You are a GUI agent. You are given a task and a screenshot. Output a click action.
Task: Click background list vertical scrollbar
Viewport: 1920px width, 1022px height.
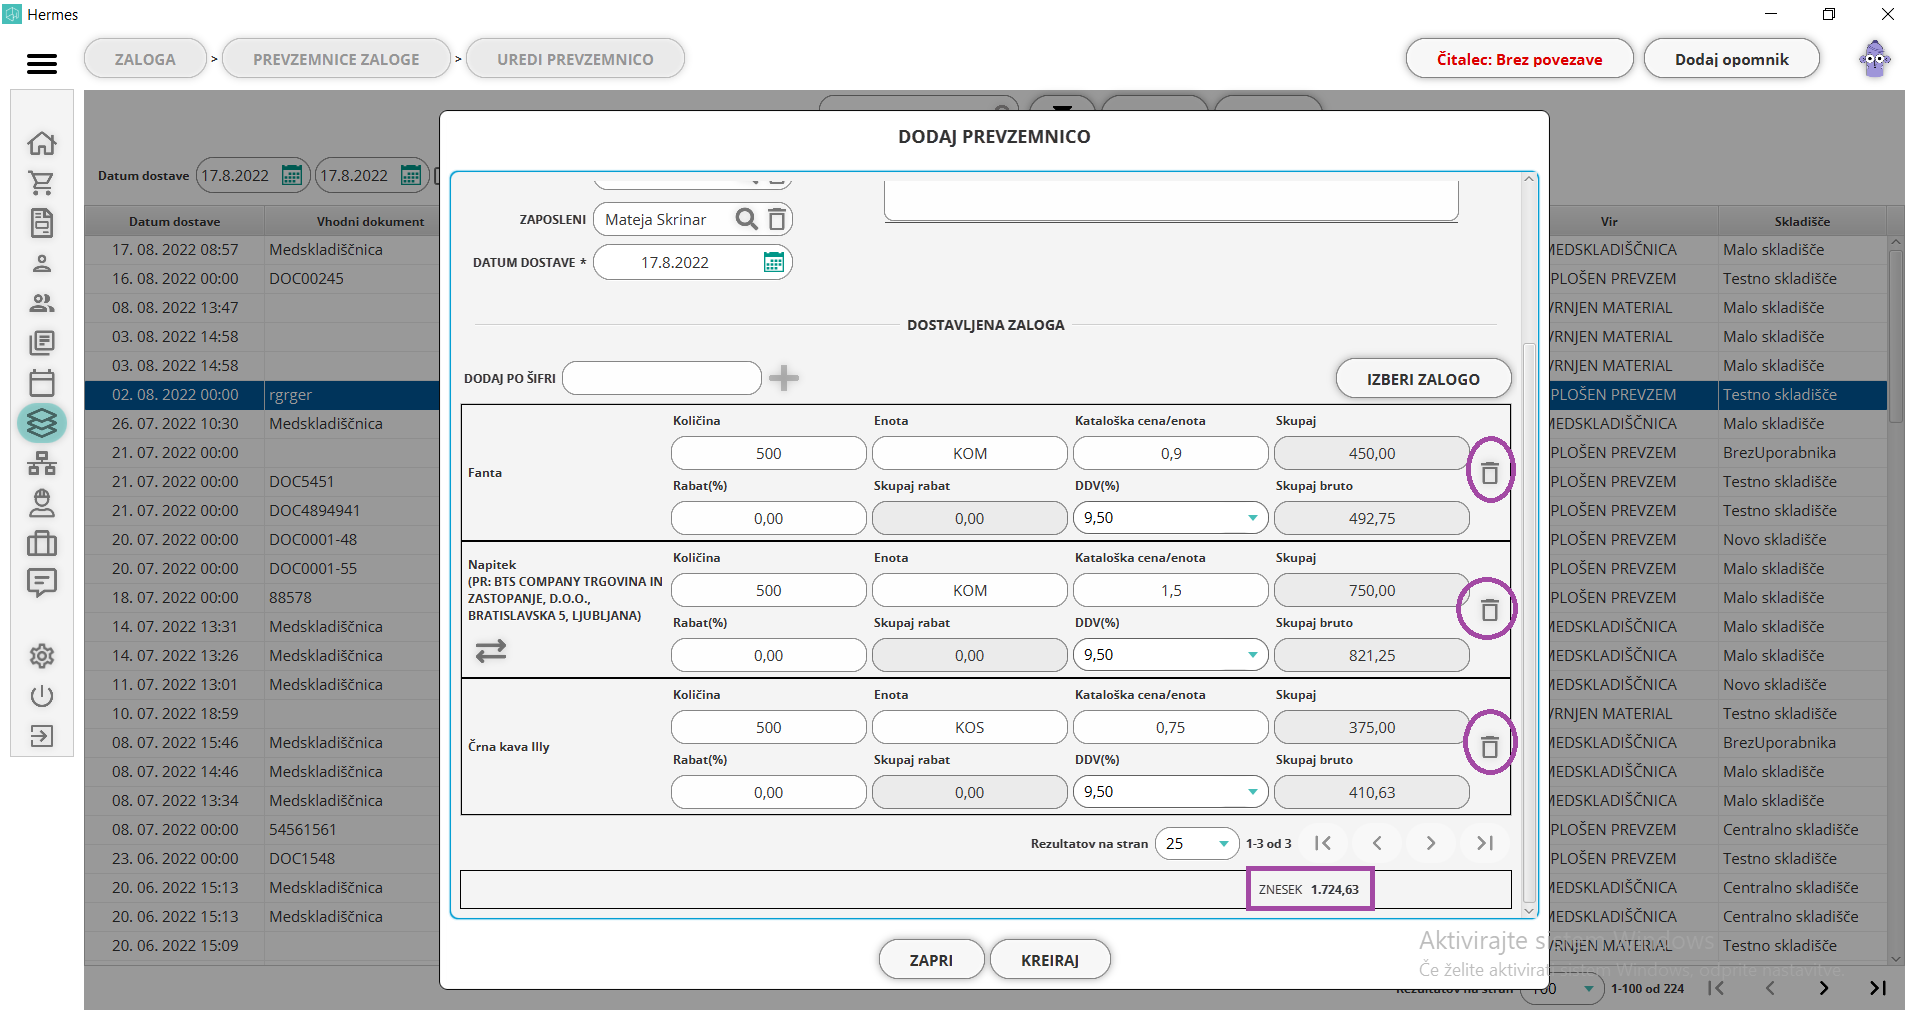click(x=1895, y=335)
